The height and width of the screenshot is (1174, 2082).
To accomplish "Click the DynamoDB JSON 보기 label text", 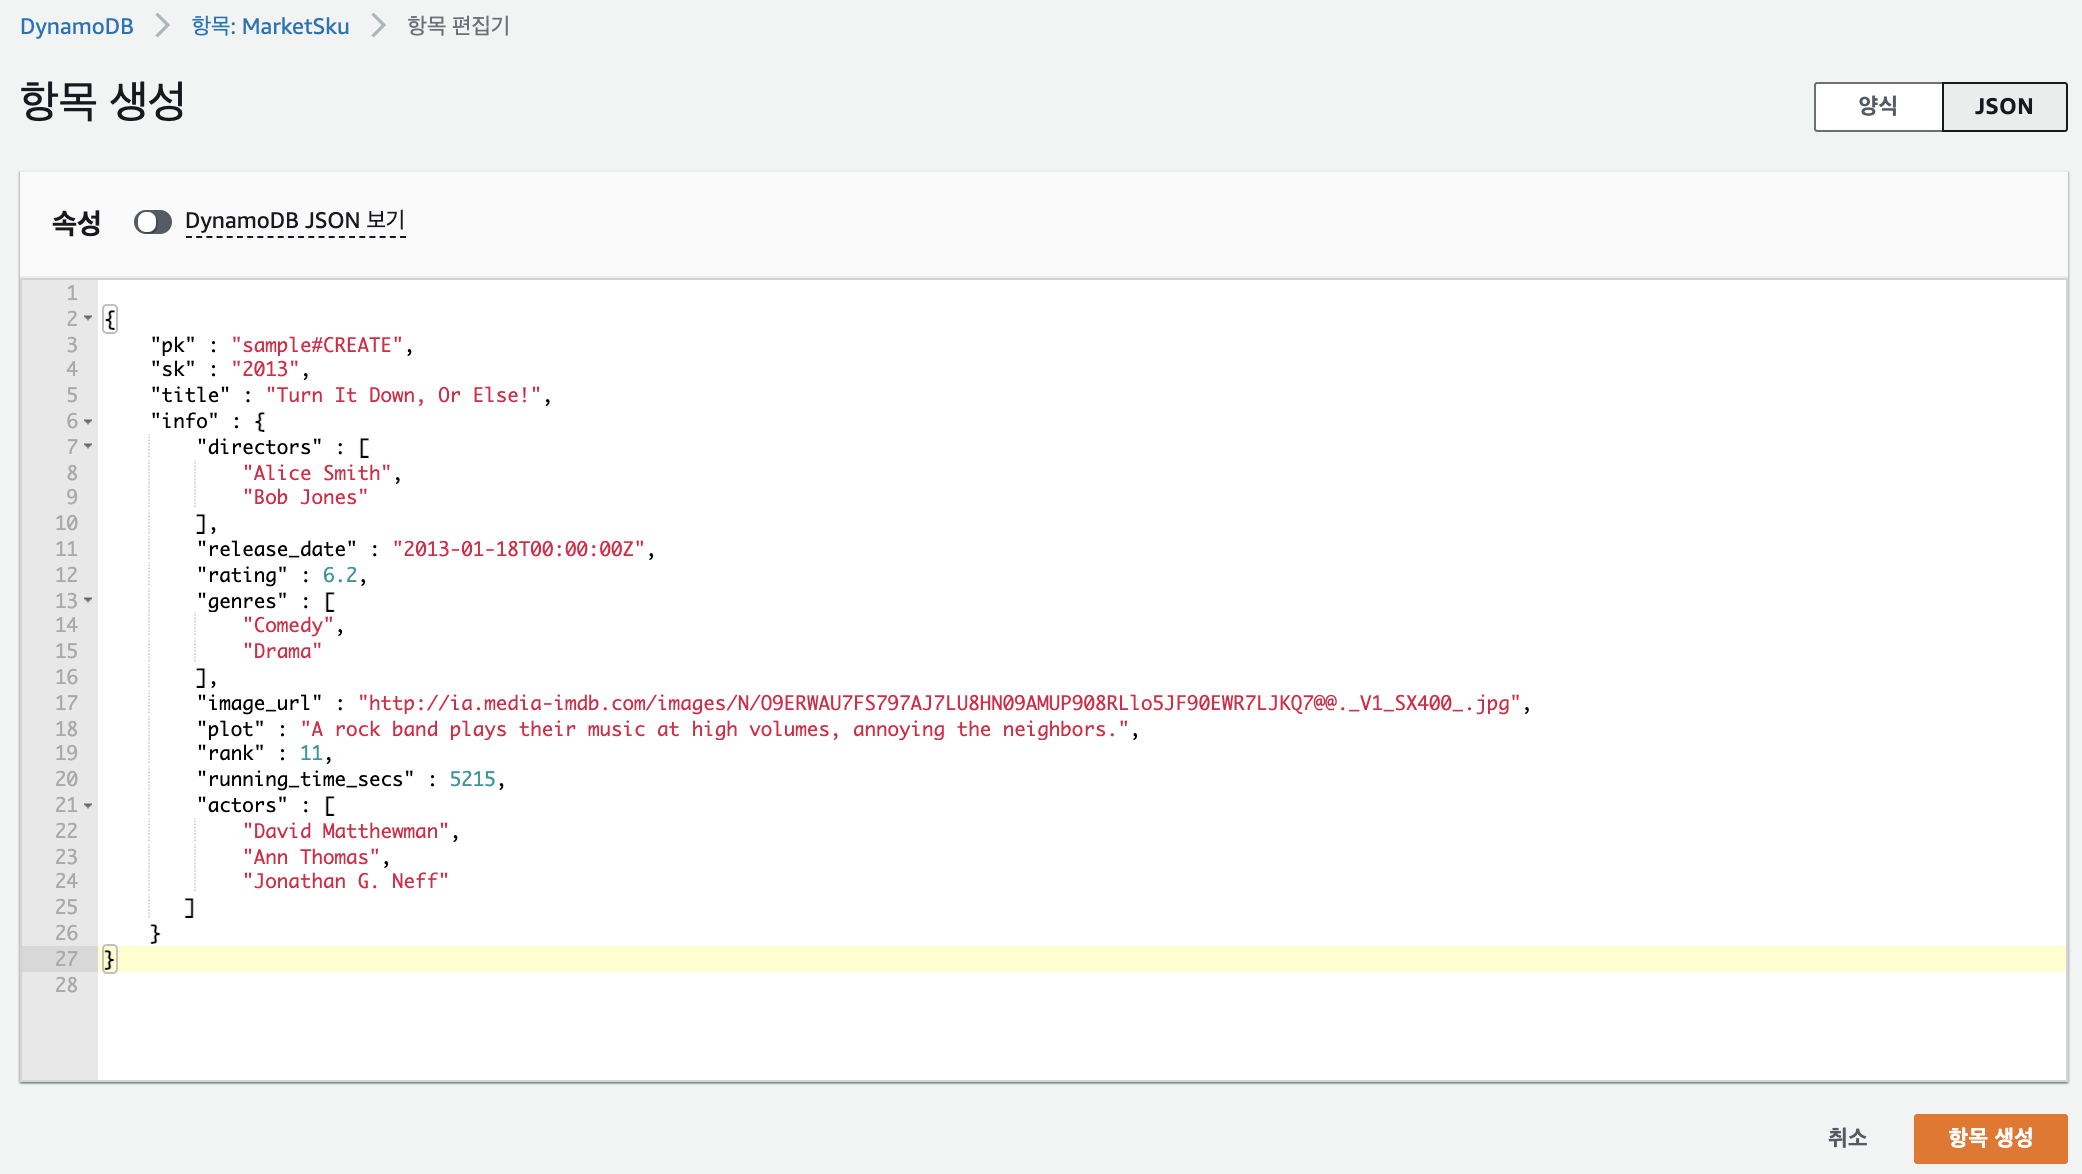I will pyautogui.click(x=295, y=221).
